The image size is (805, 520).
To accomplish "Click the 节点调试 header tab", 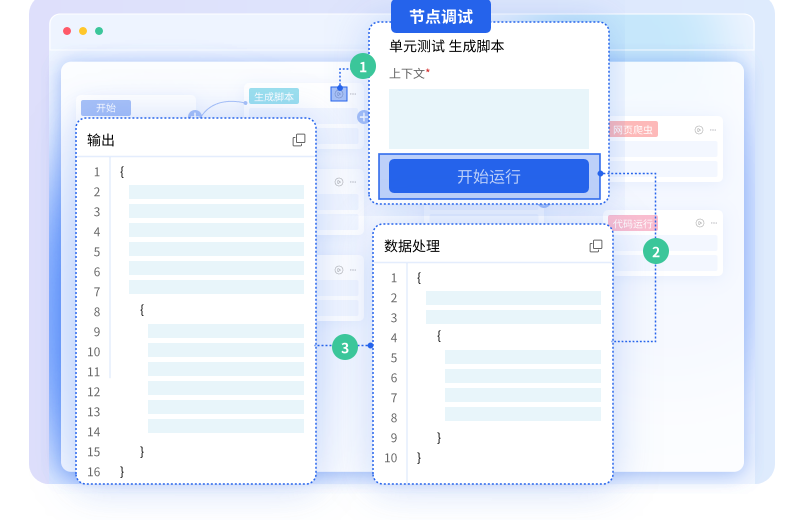I will (441, 17).
